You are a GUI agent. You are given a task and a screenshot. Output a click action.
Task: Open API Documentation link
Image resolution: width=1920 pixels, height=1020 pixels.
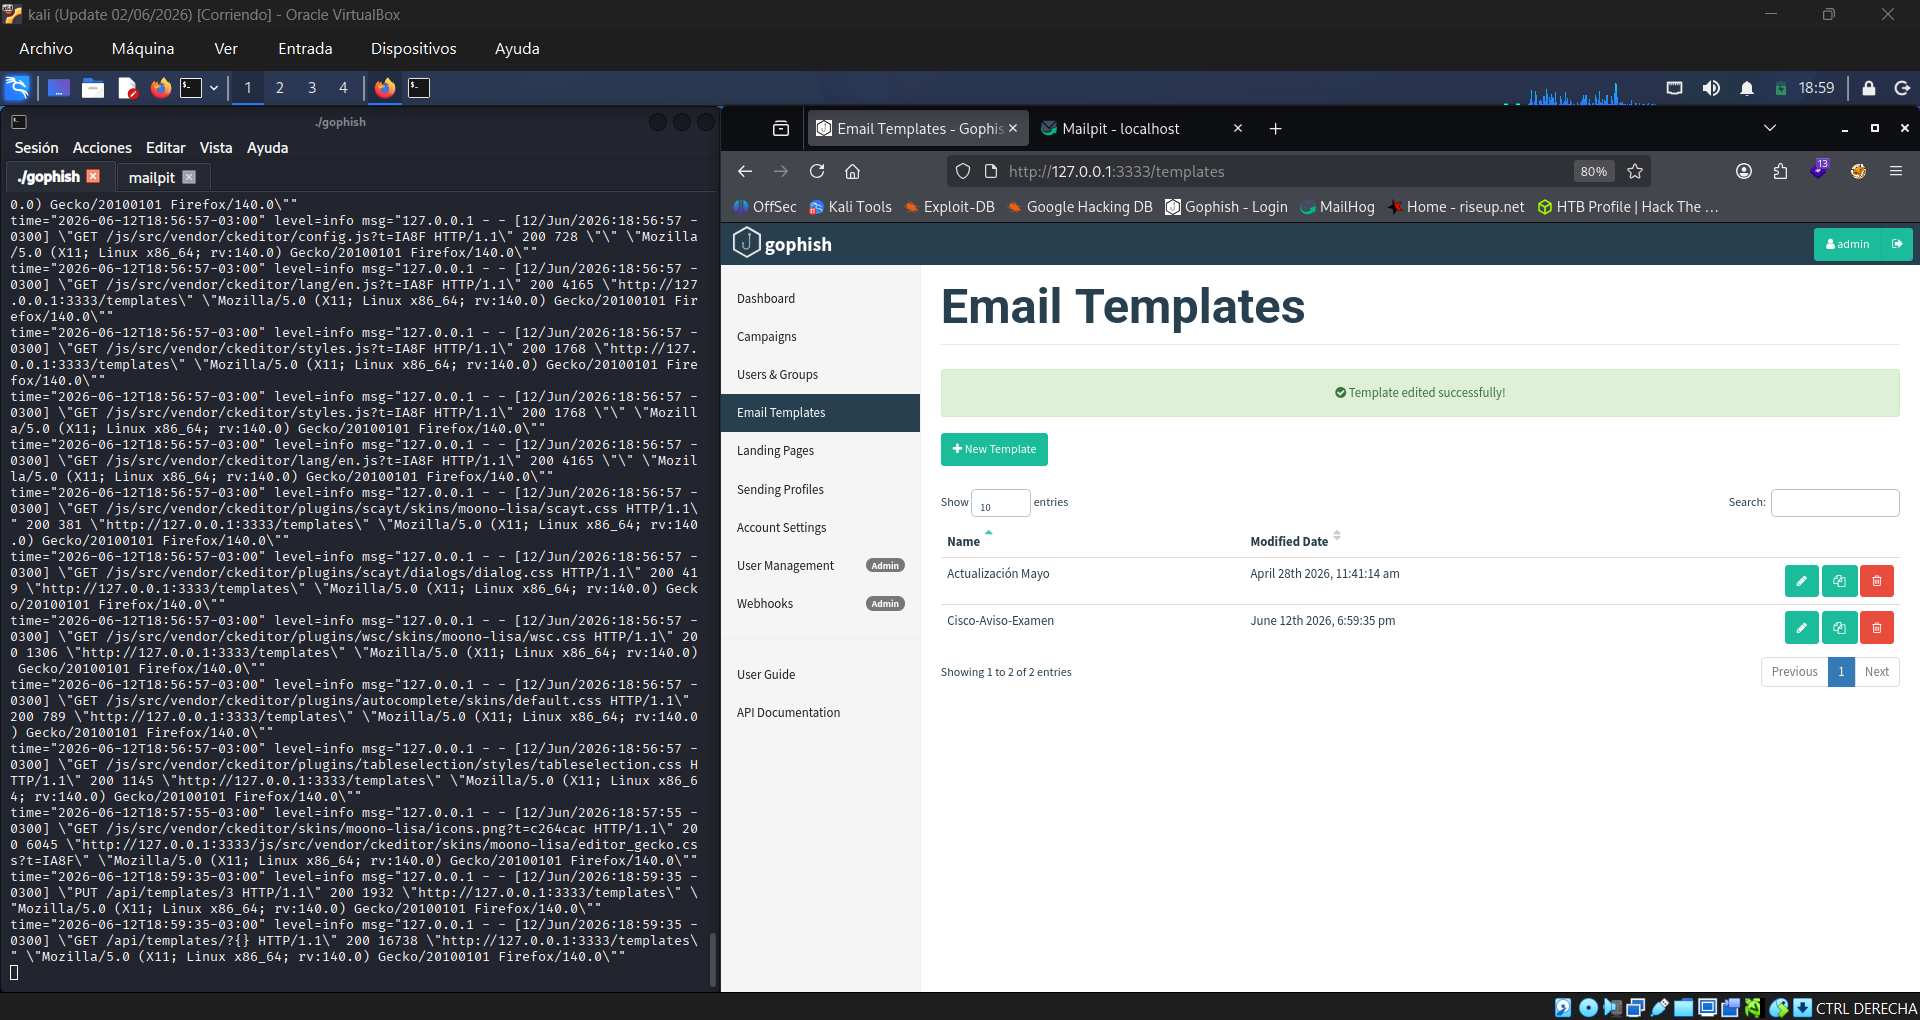click(x=788, y=713)
